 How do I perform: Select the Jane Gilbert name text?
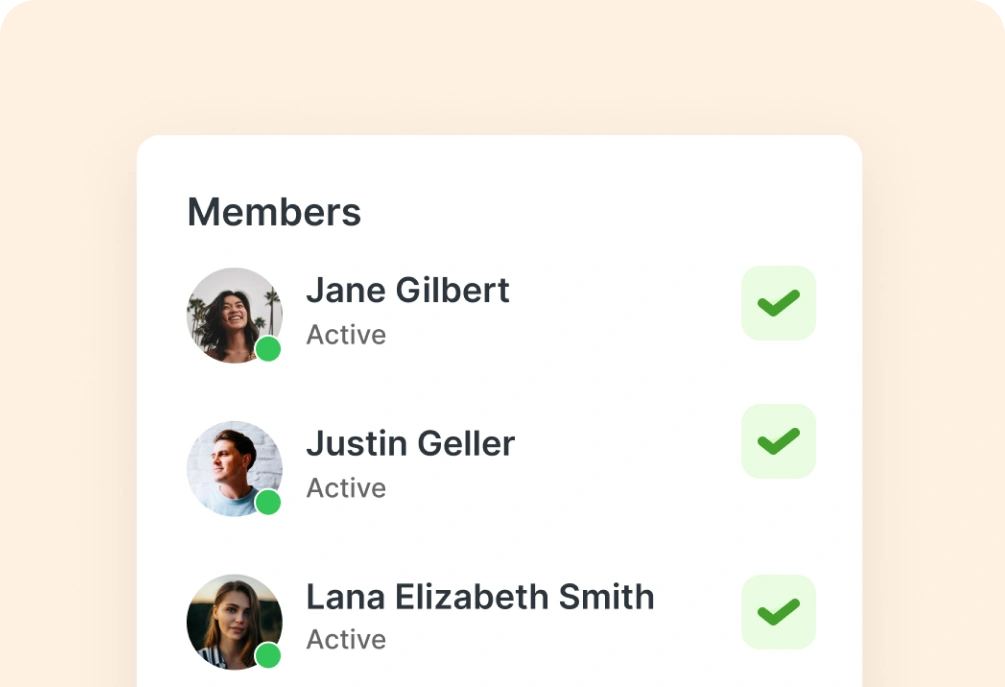(x=407, y=290)
